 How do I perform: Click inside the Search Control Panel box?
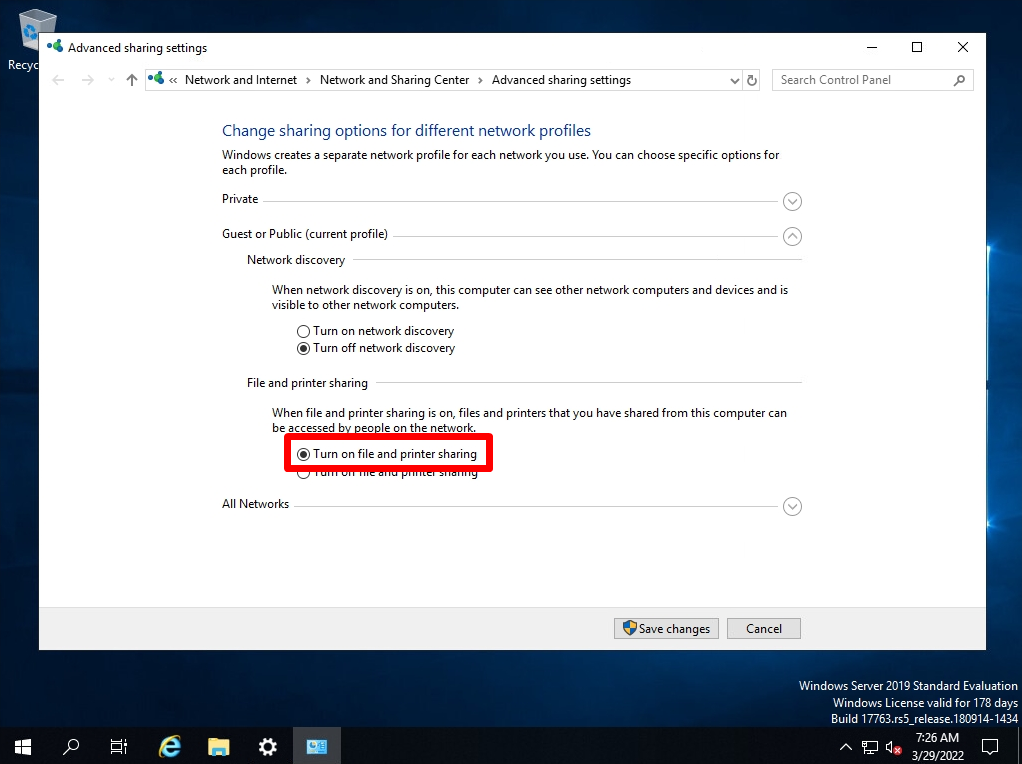coord(860,80)
